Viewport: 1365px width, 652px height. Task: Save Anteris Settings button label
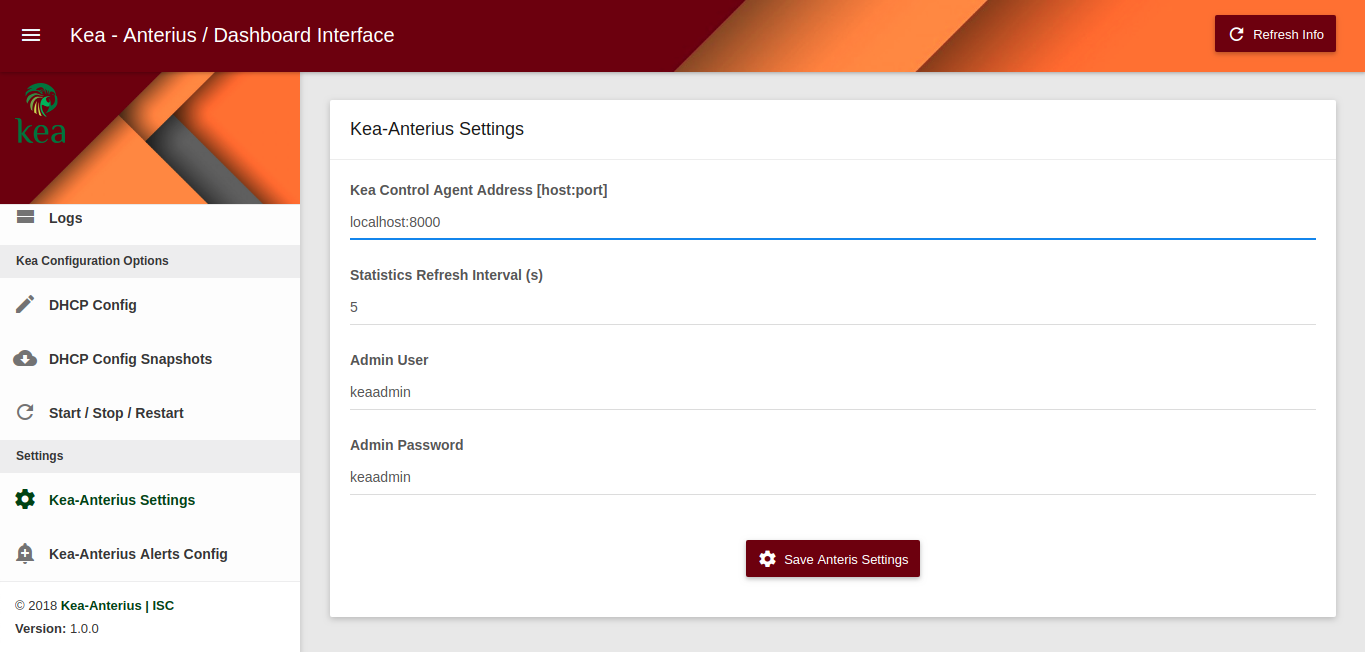coord(846,559)
